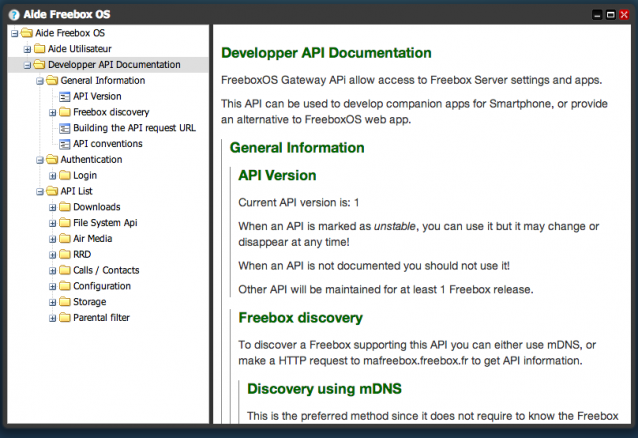Collapse the General Information node
638x438 pixels.
click(x=40, y=81)
